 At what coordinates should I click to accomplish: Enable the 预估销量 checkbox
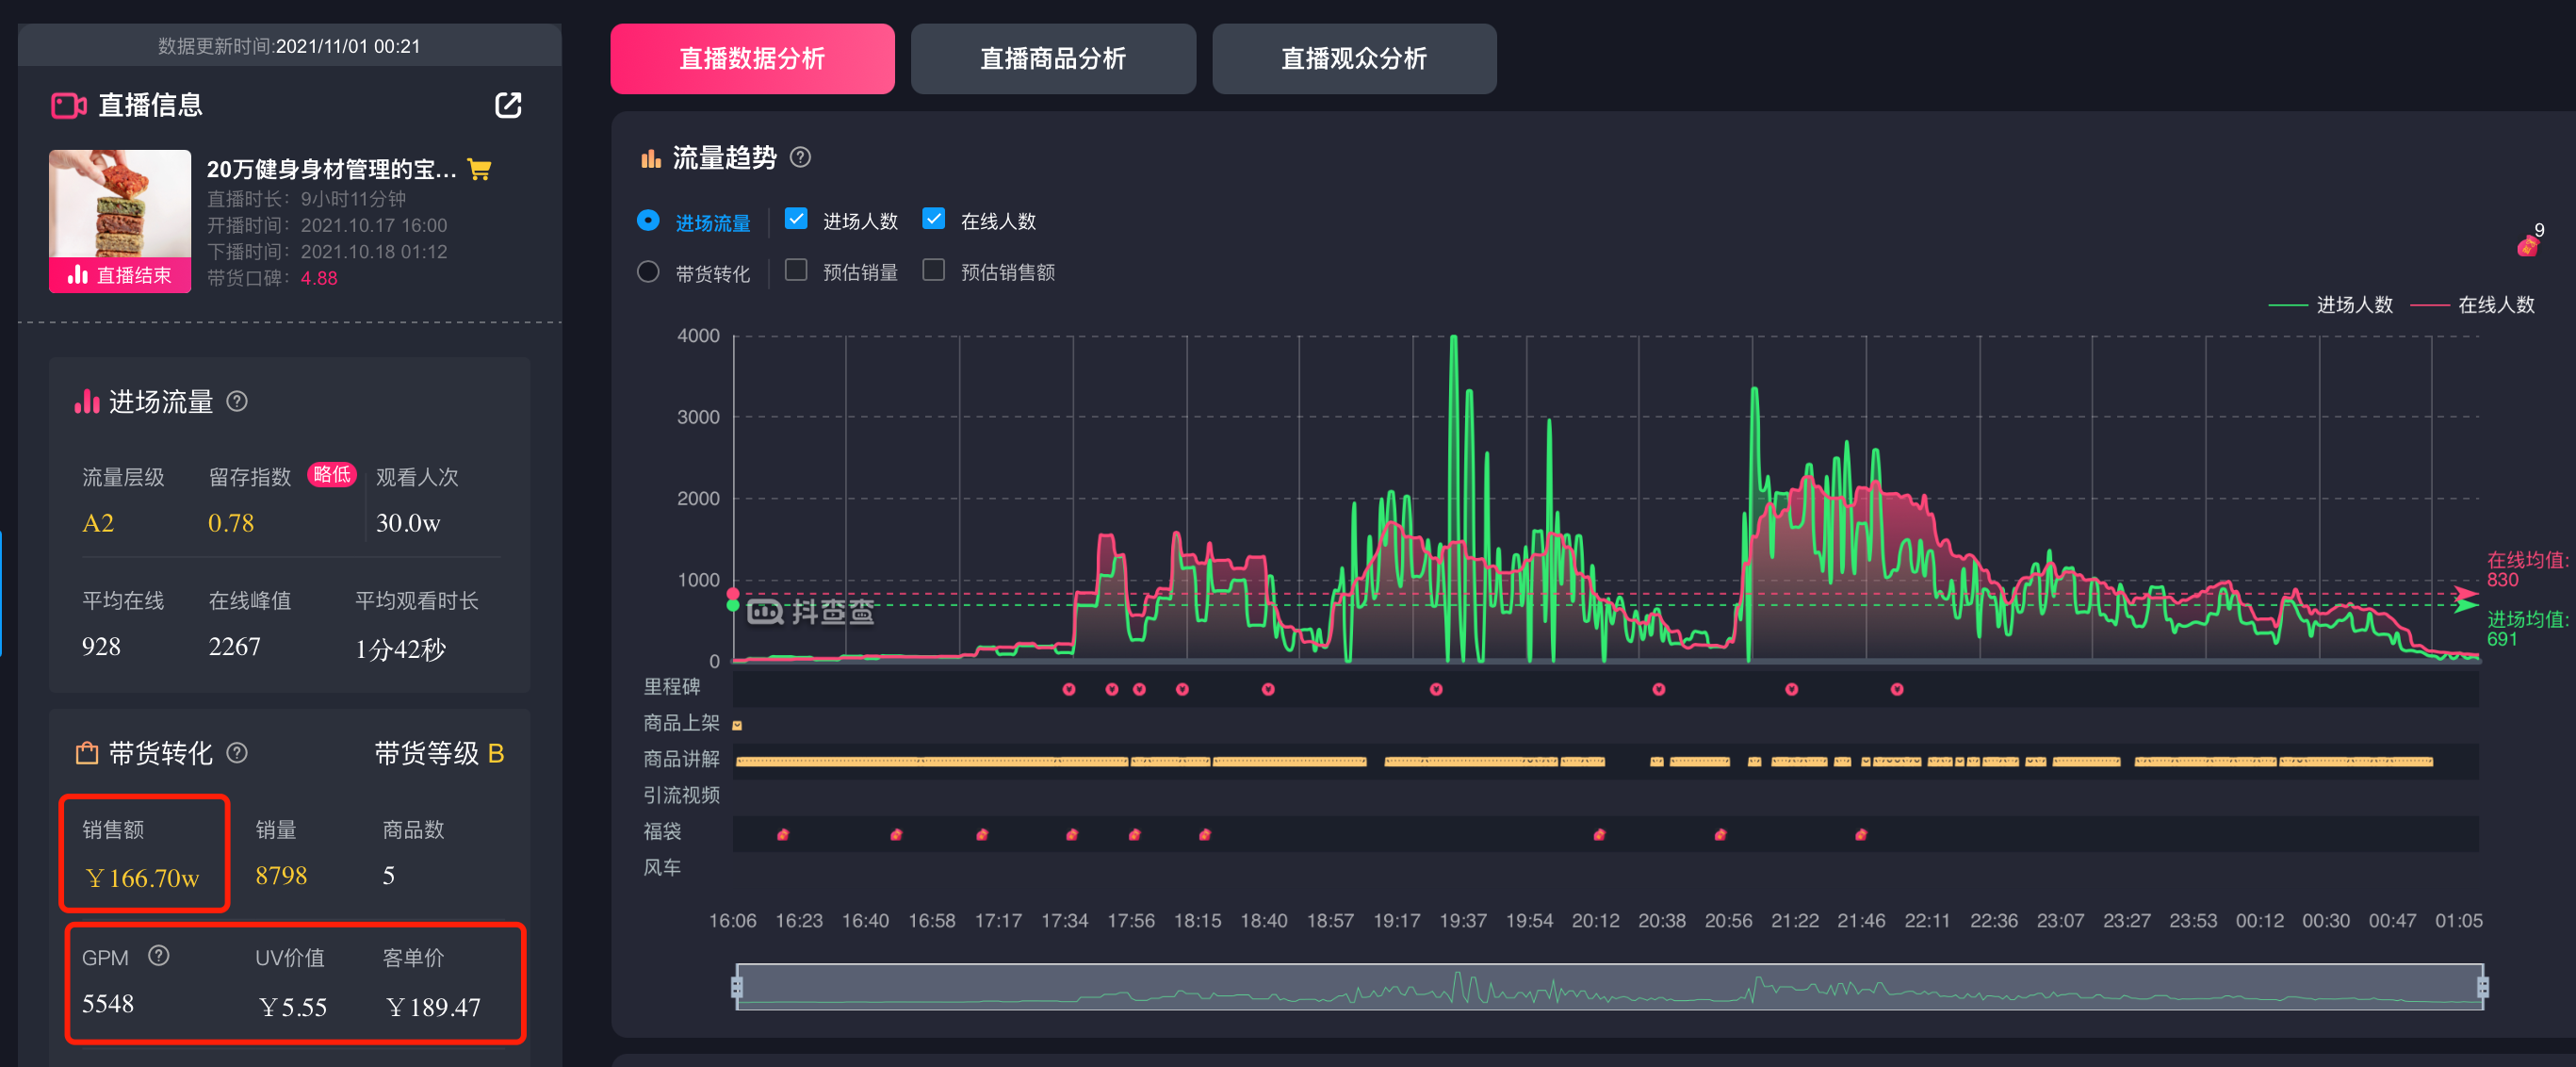796,270
